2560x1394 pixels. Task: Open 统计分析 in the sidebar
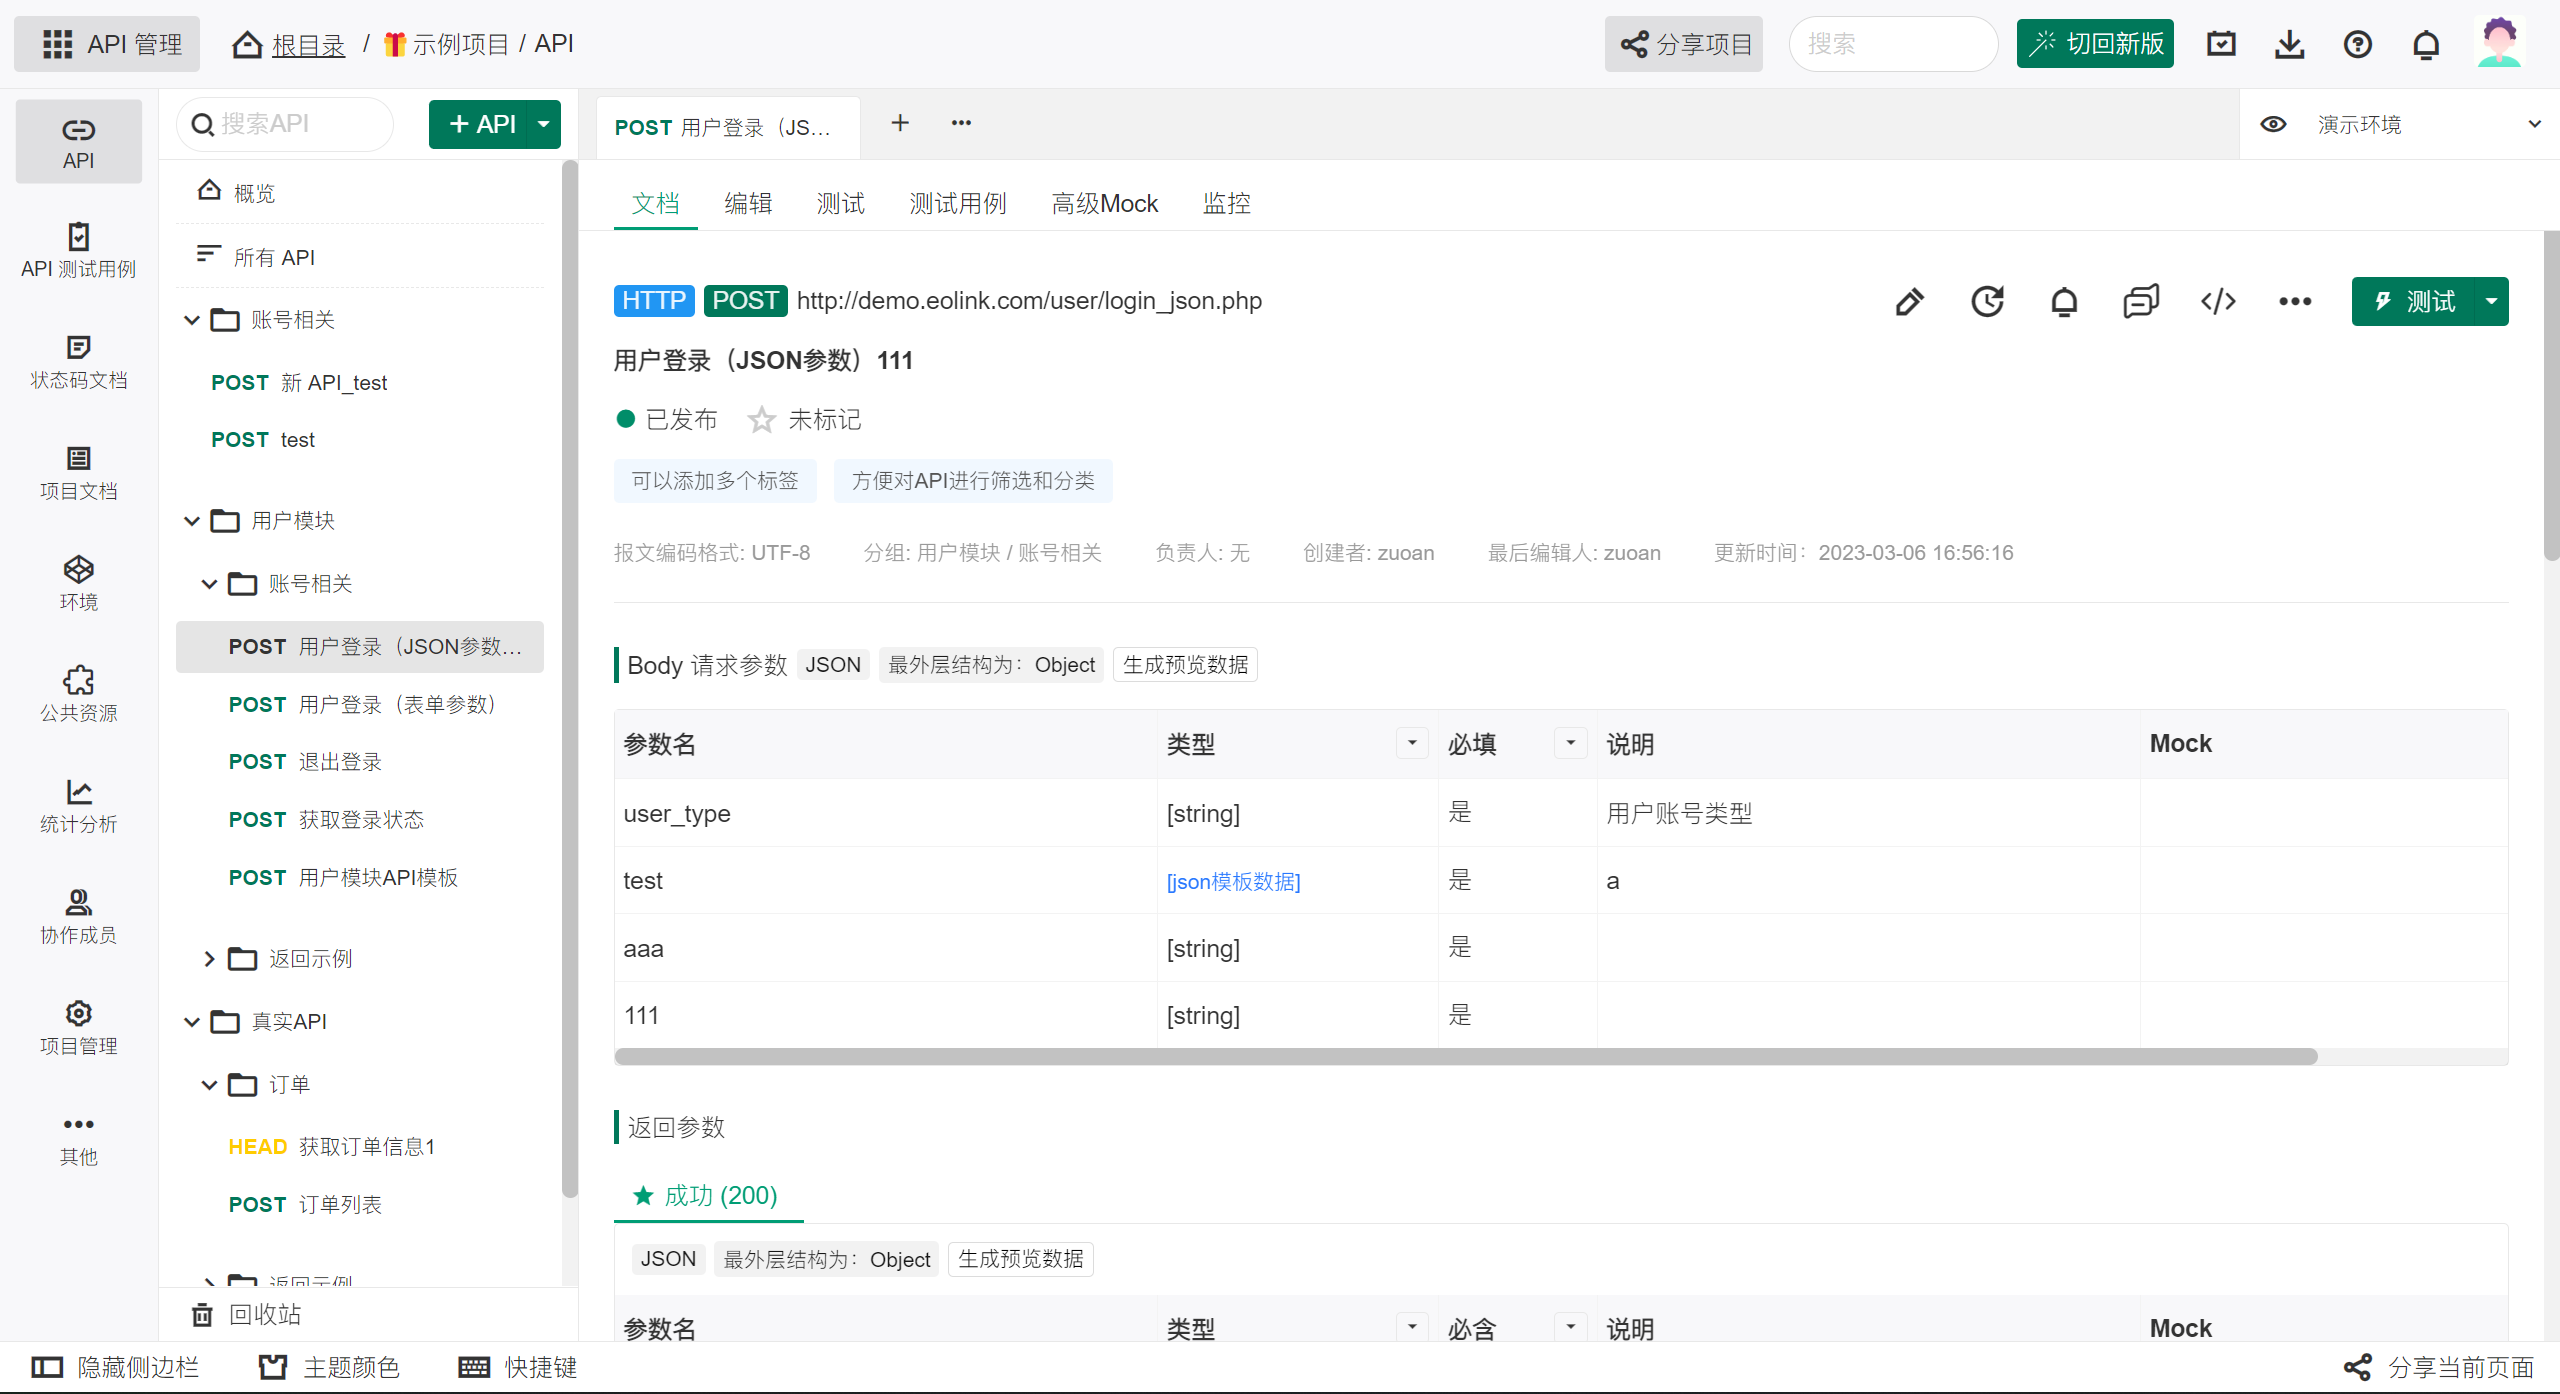tap(78, 805)
